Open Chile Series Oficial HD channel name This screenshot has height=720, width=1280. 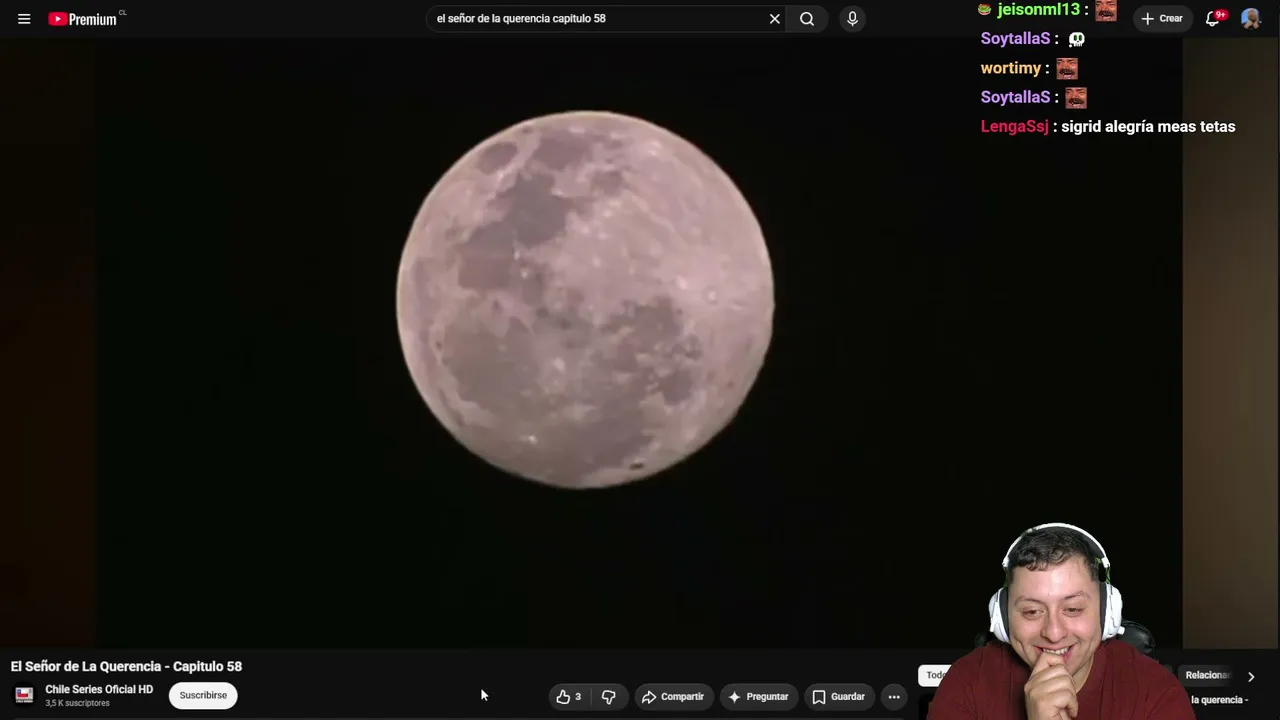pyautogui.click(x=99, y=690)
